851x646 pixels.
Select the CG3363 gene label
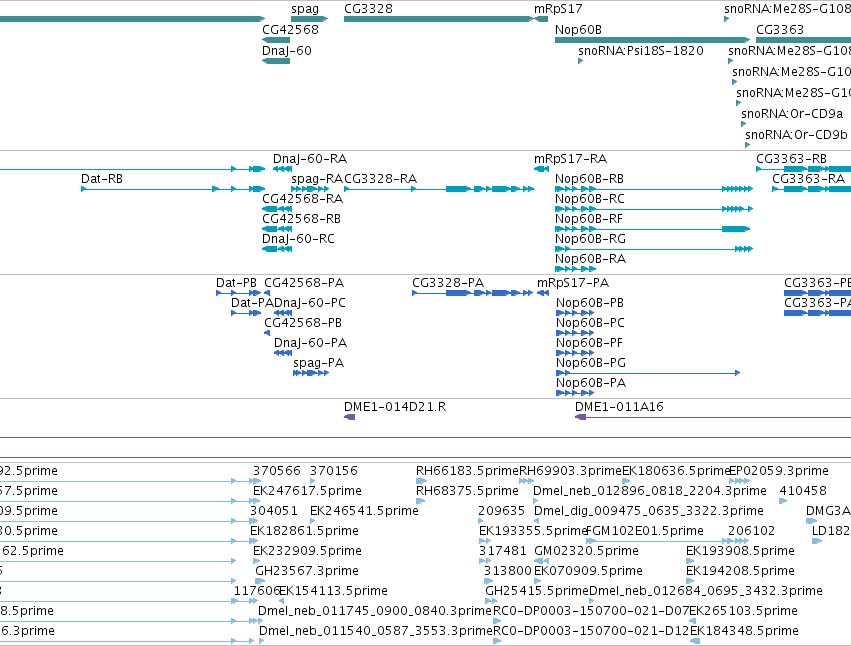pyautogui.click(x=780, y=30)
